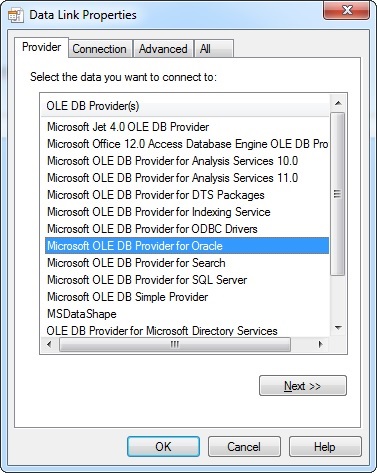The image size is (377, 473).
Task: Click the horizontal scrollbar right arrow
Action: [321, 344]
